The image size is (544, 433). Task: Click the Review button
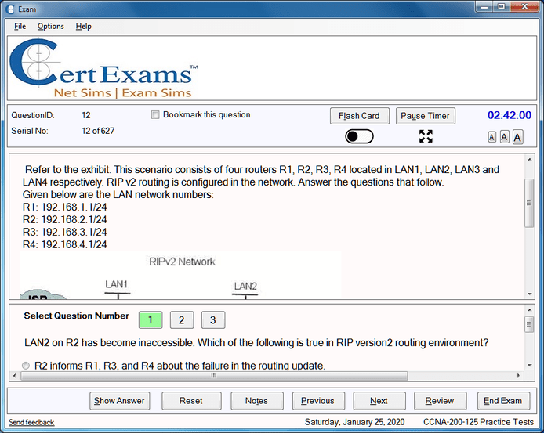point(440,401)
